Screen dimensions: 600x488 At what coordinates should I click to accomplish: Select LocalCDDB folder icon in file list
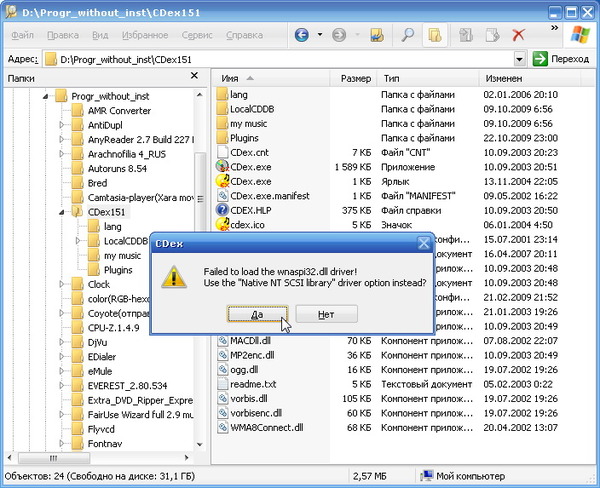pyautogui.click(x=222, y=109)
